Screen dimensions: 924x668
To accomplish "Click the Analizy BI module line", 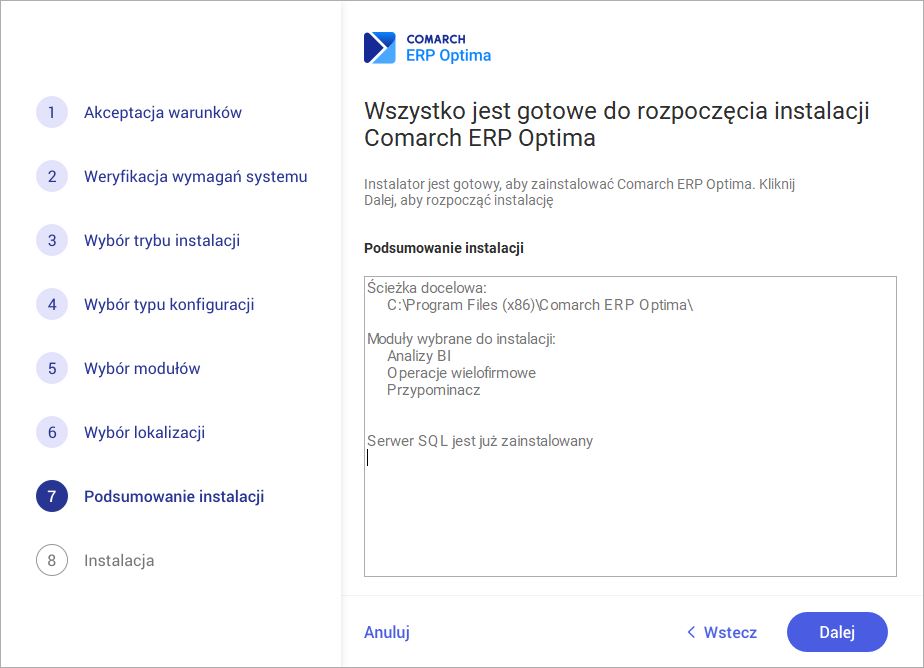I will click(x=419, y=356).
